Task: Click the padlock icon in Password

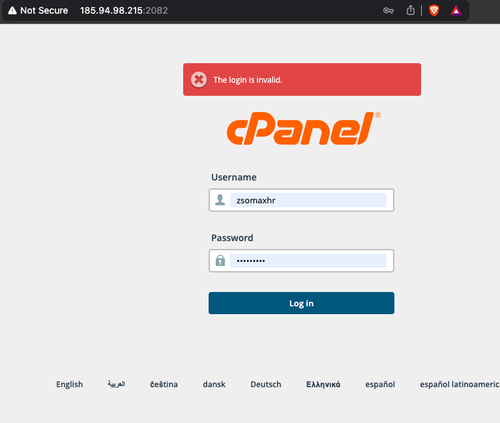Action: (220, 260)
